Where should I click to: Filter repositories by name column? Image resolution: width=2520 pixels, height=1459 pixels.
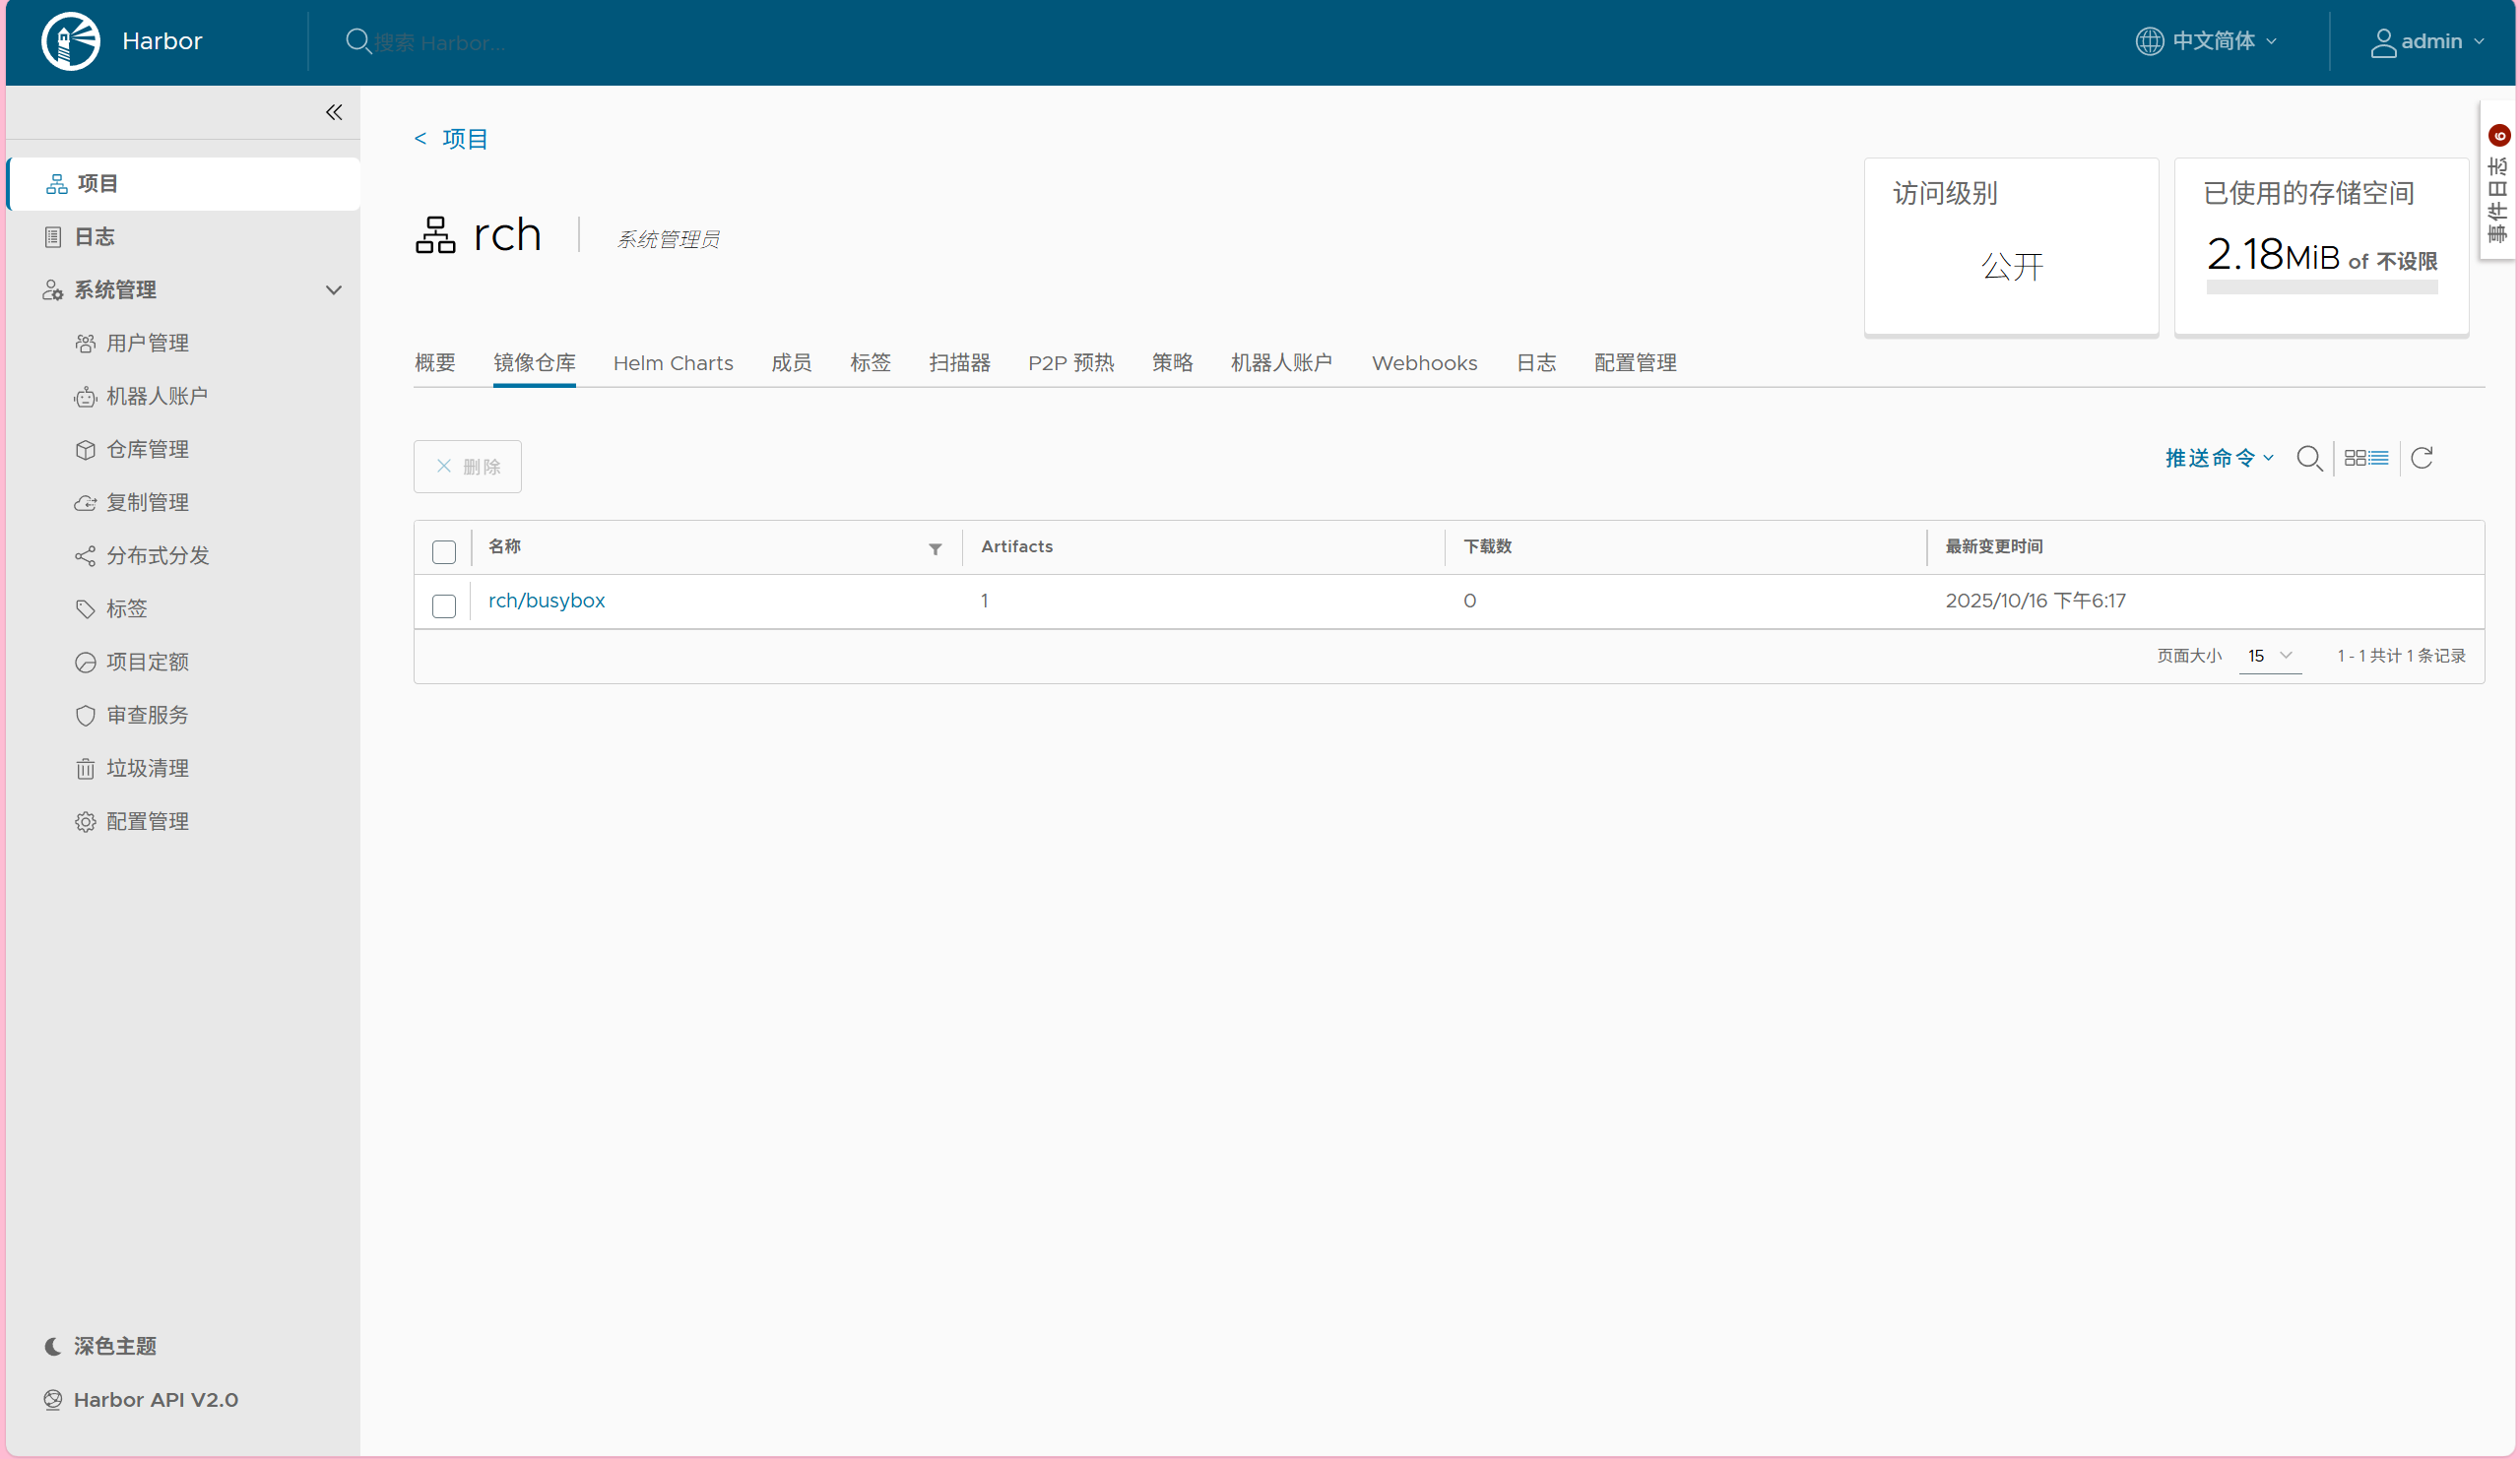coord(935,548)
